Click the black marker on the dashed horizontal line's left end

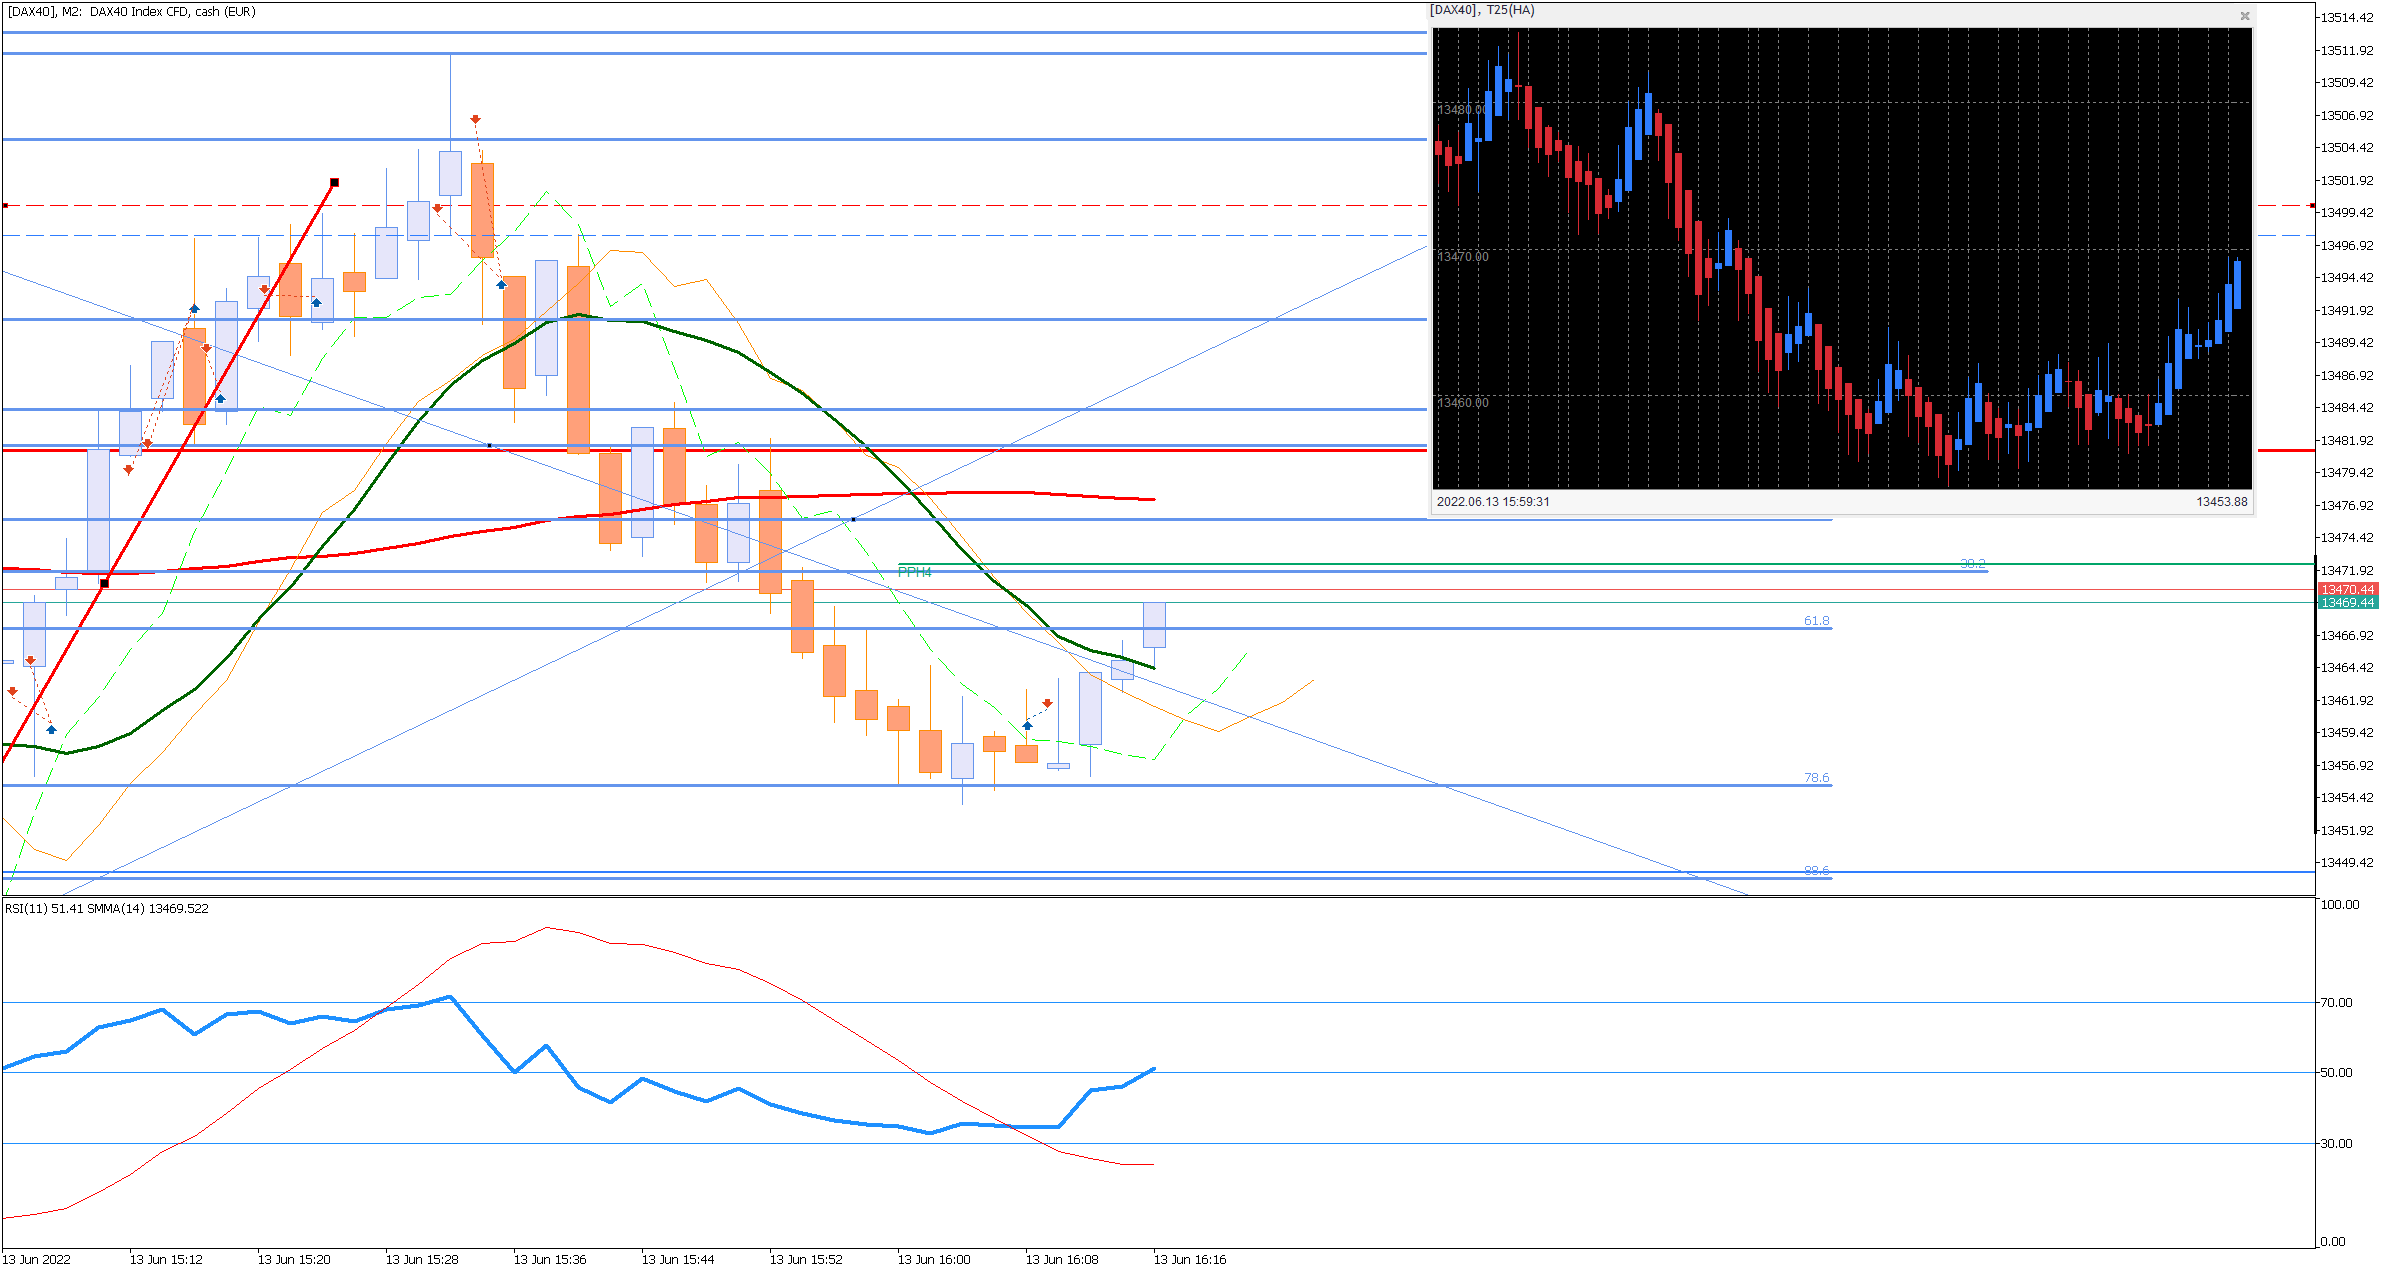coord(5,206)
